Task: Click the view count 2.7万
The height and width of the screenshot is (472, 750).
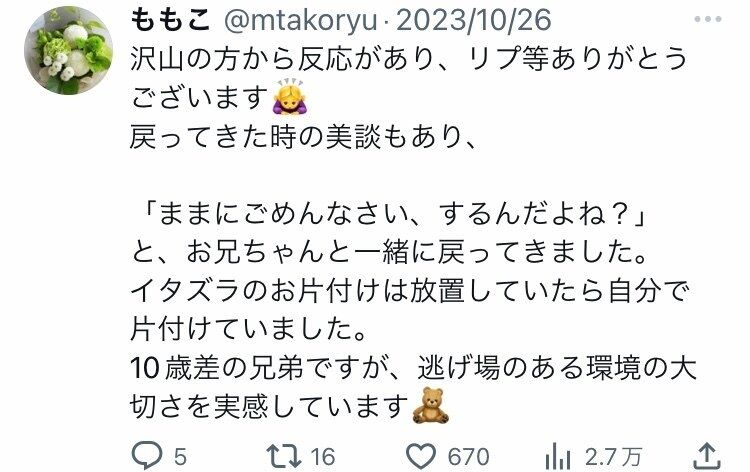Action: pyautogui.click(x=613, y=457)
